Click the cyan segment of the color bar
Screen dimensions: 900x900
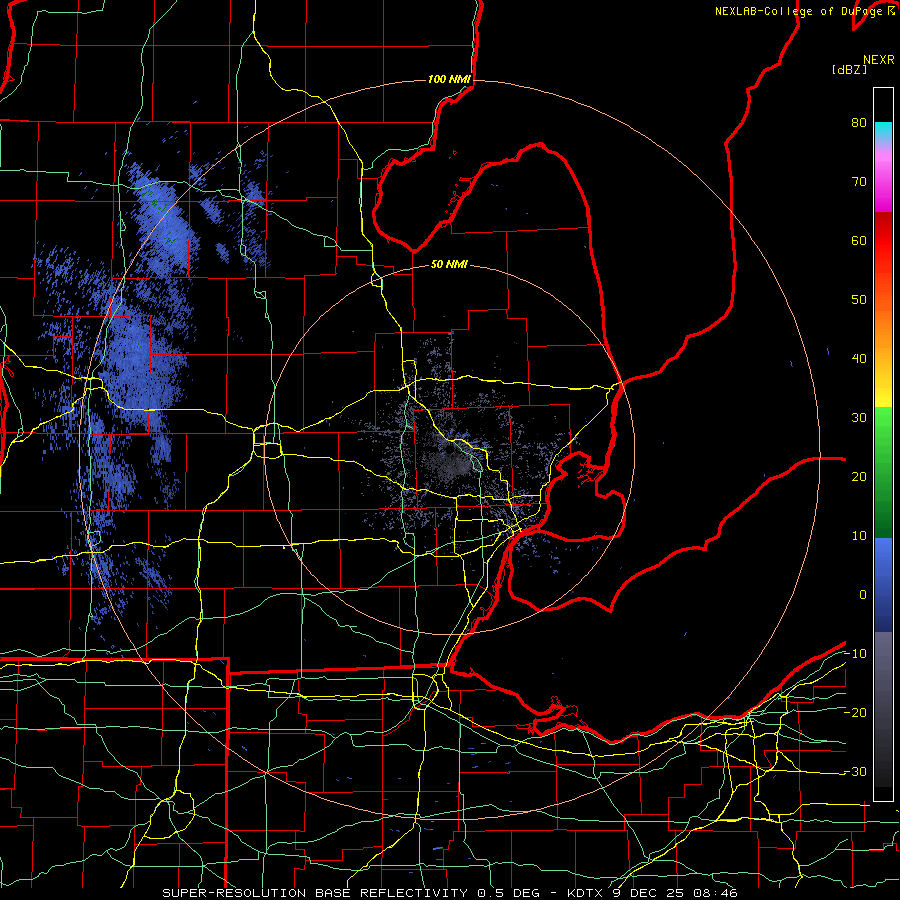[x=883, y=131]
